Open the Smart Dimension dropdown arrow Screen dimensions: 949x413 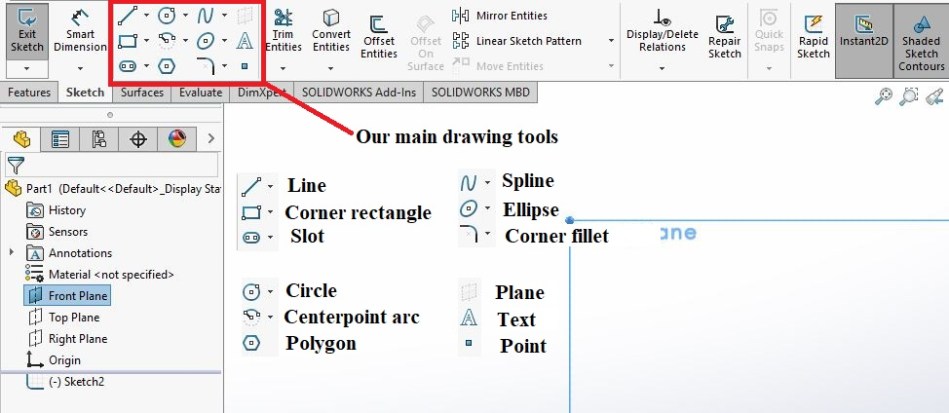(80, 68)
